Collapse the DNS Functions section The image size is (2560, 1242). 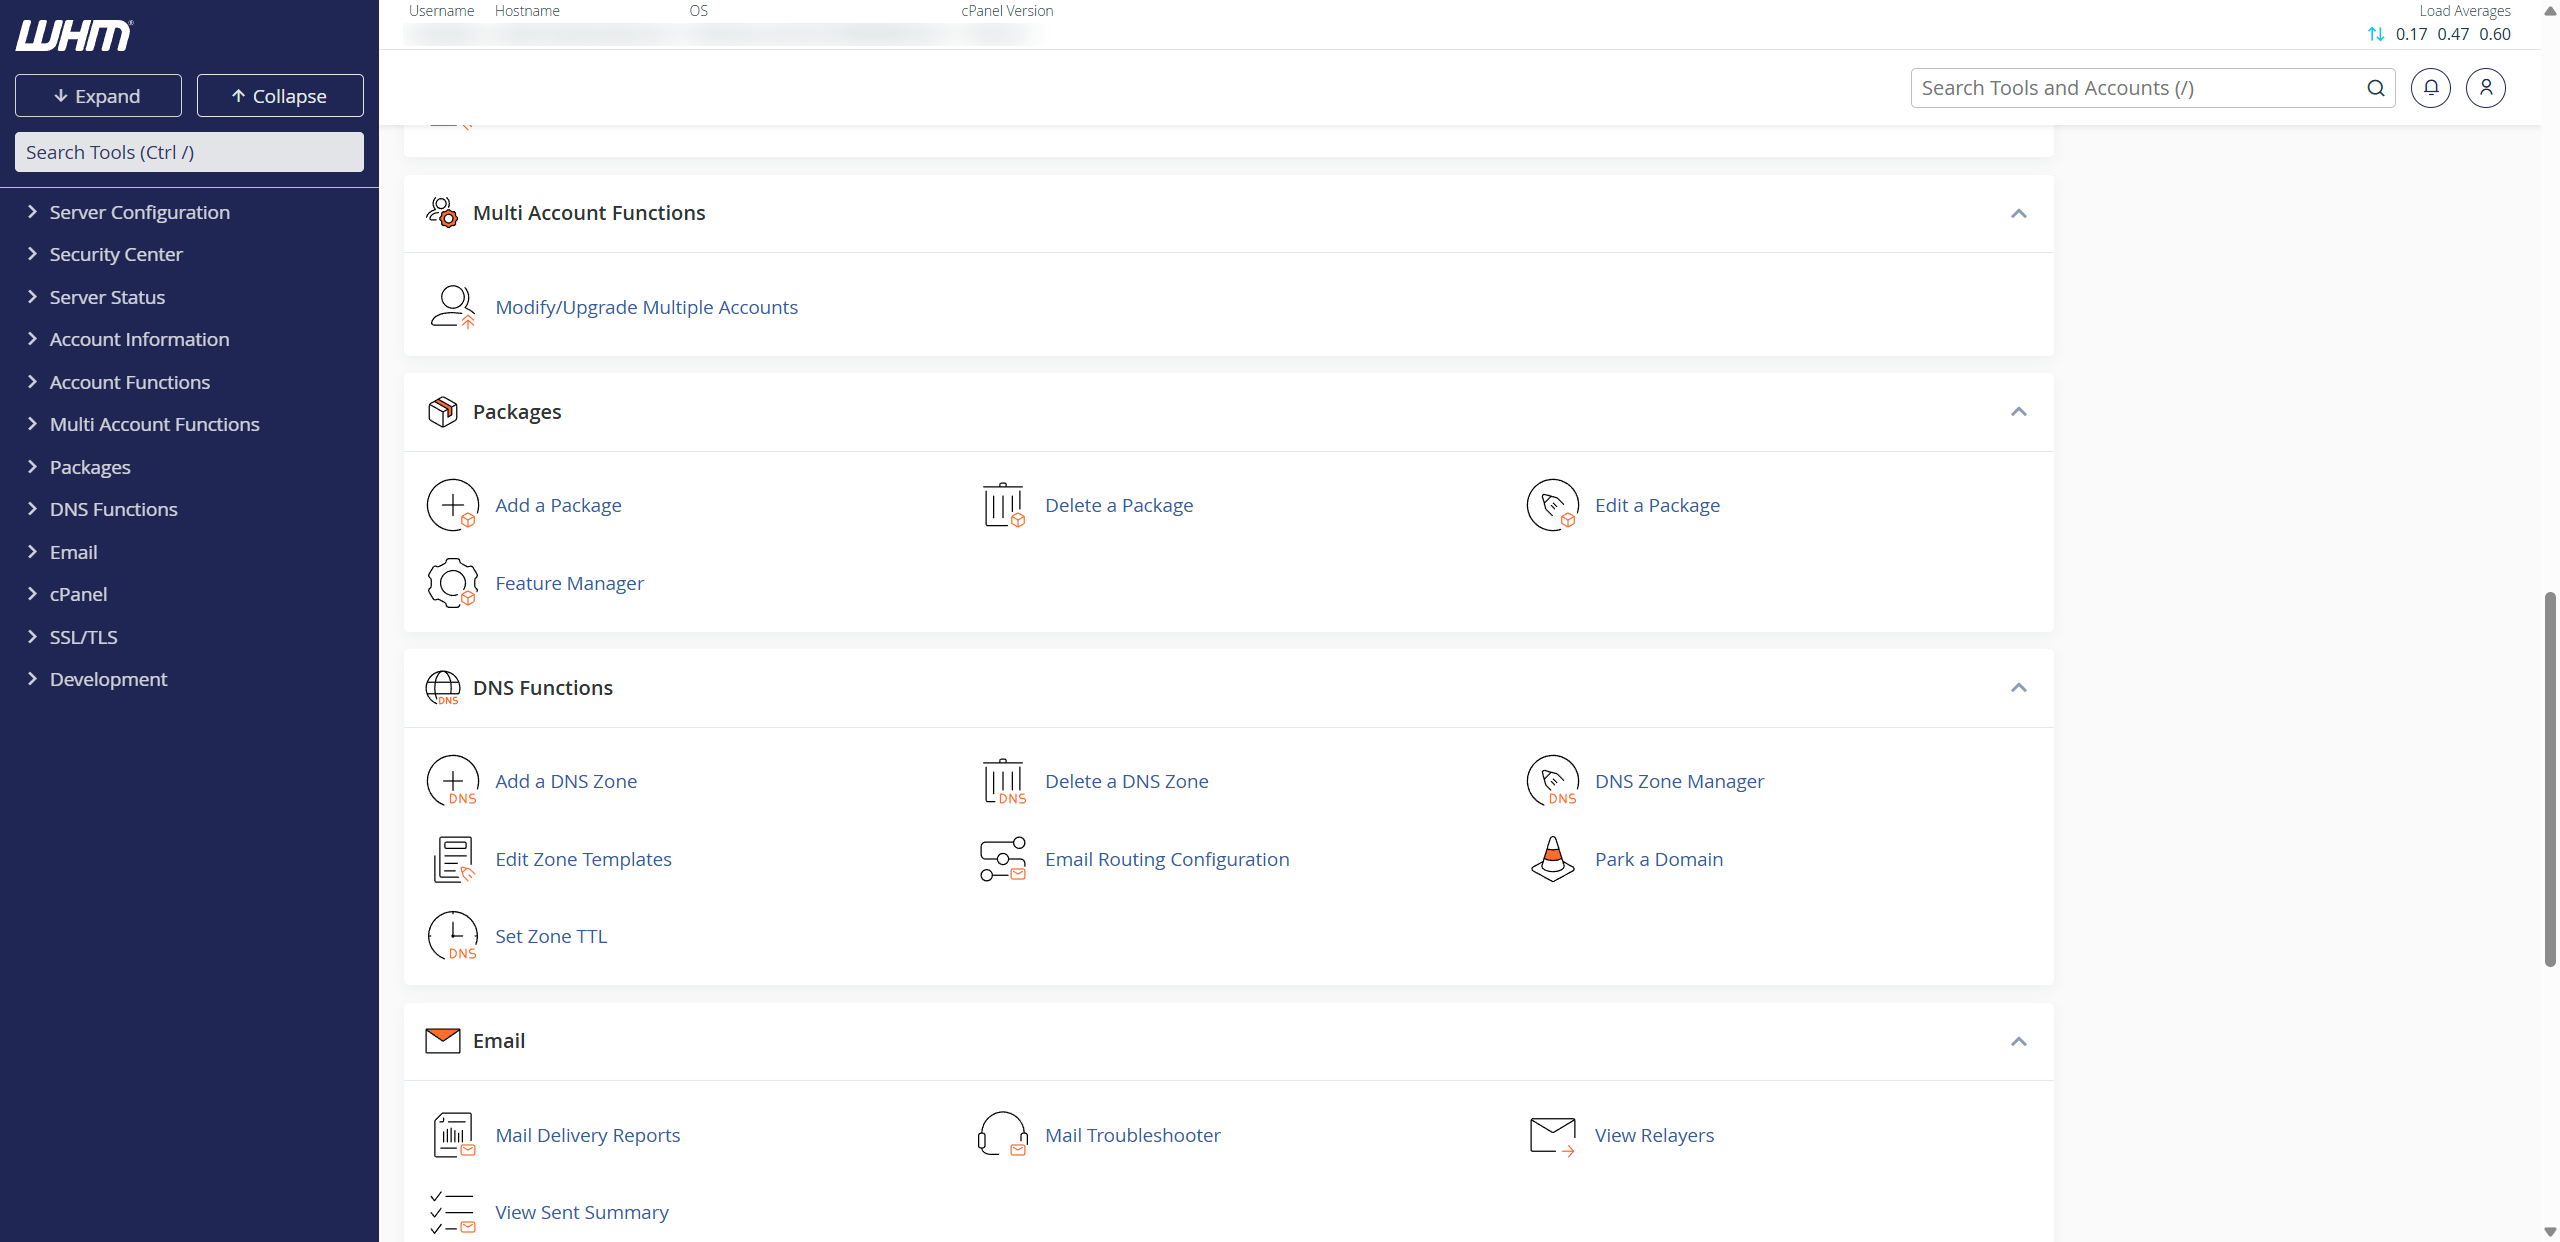click(x=2018, y=688)
